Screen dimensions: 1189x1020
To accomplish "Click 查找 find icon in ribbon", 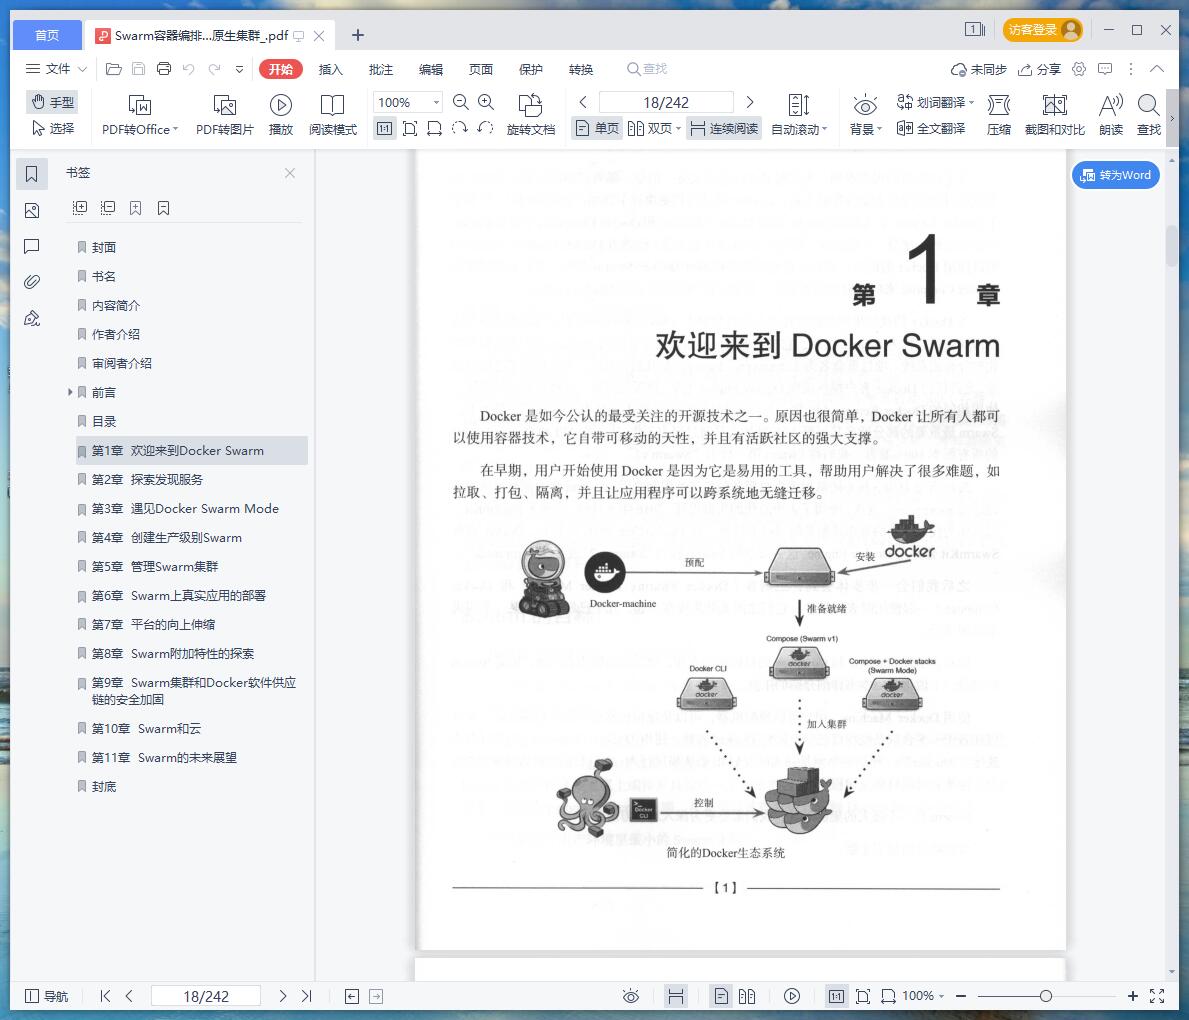I will click(x=1149, y=115).
